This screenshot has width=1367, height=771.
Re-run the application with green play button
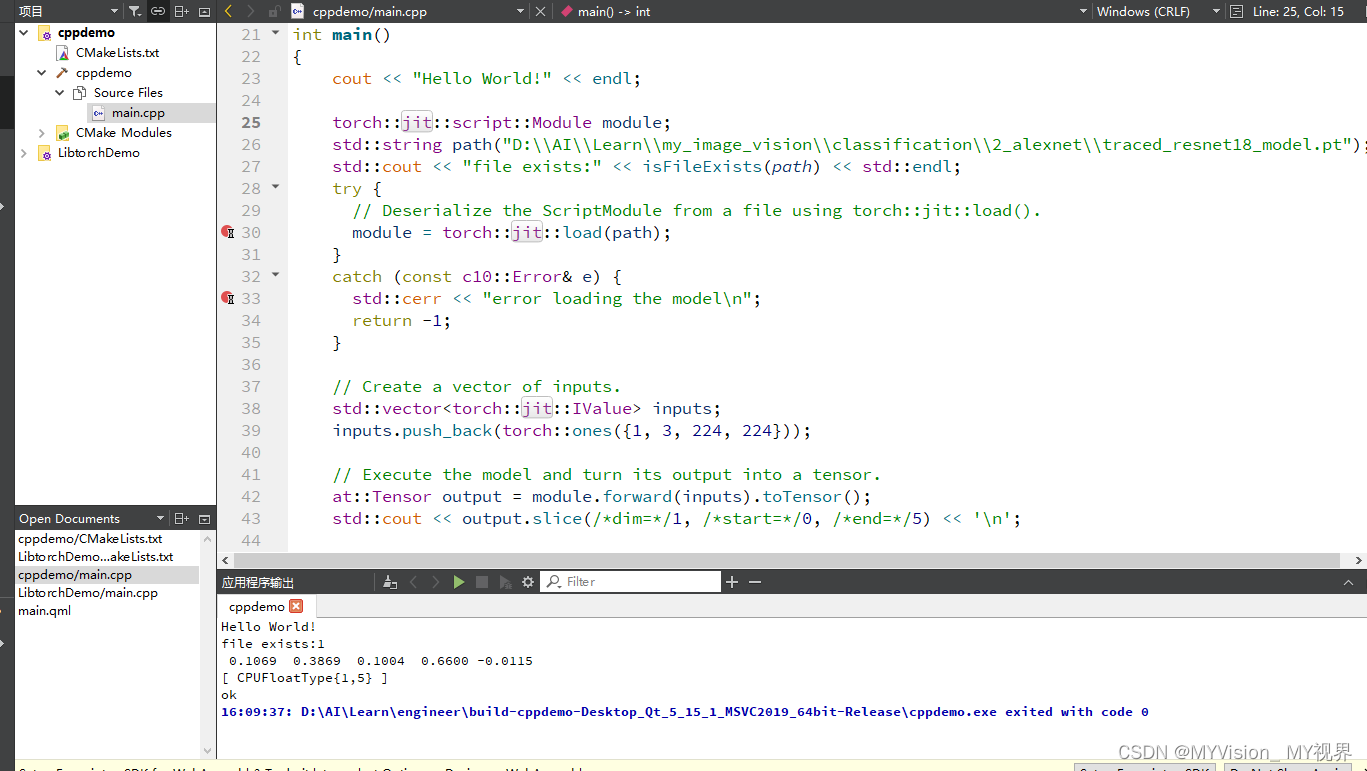click(x=459, y=581)
